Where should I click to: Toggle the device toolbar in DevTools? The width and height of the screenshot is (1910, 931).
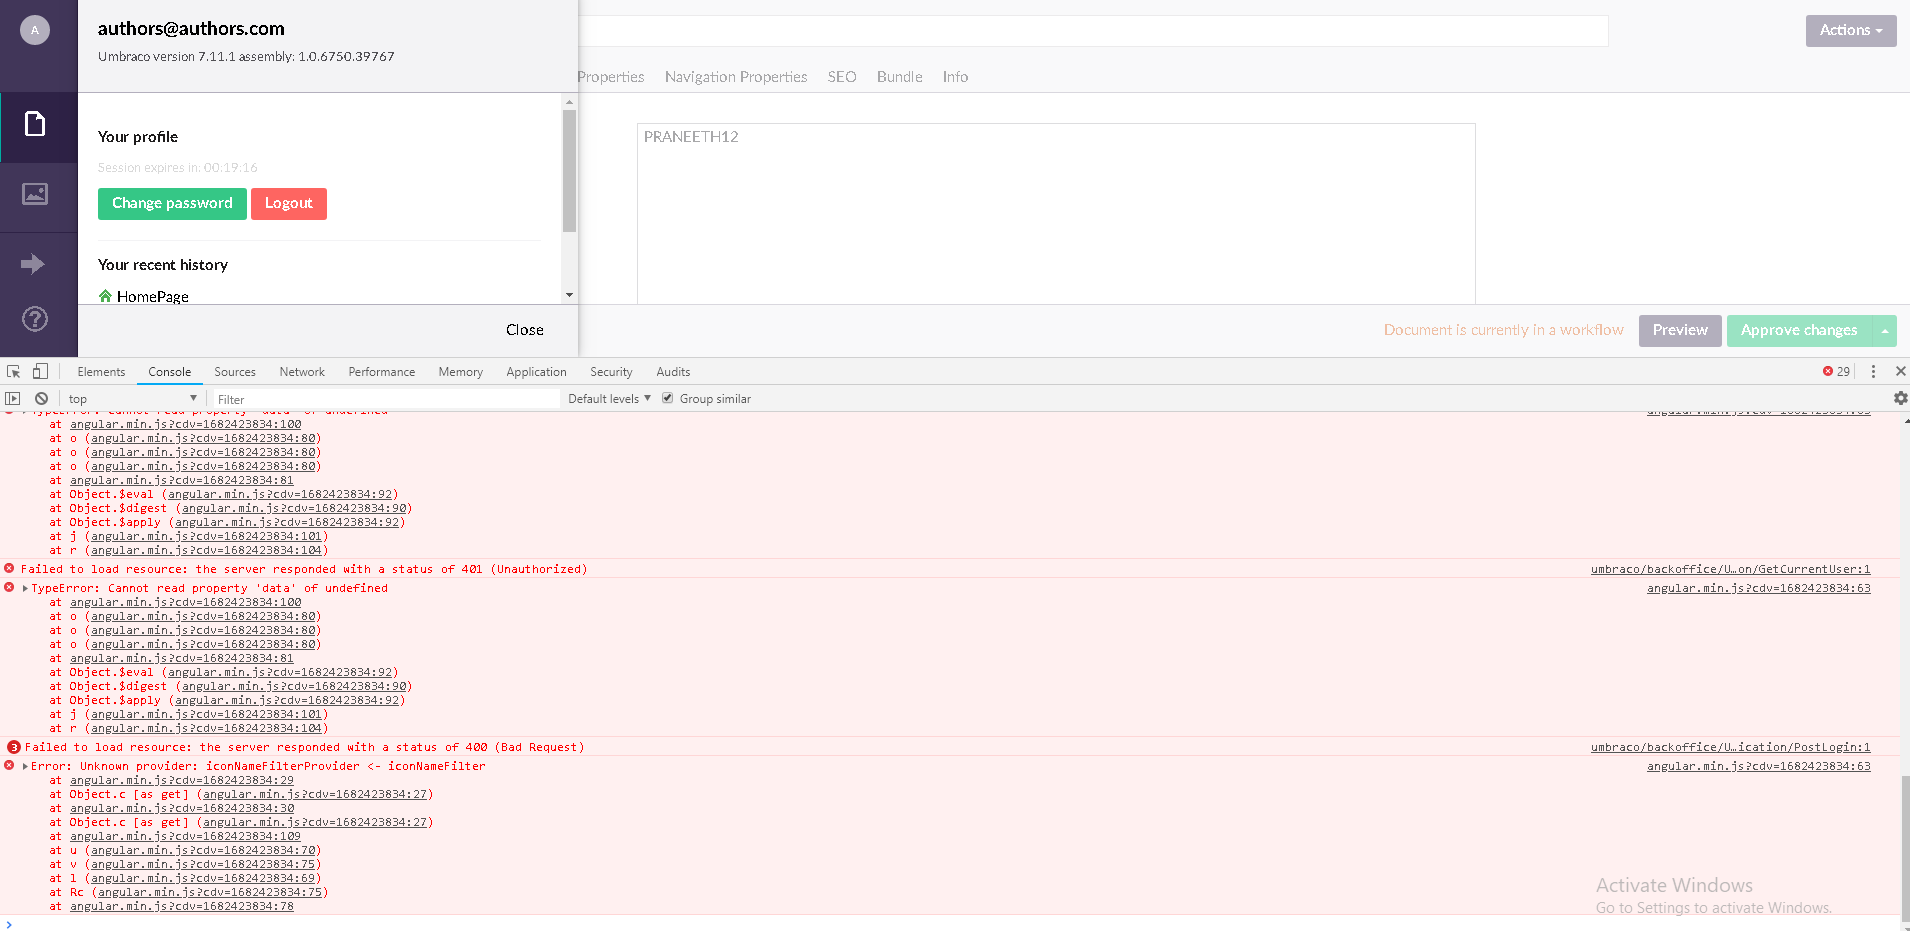tap(39, 371)
